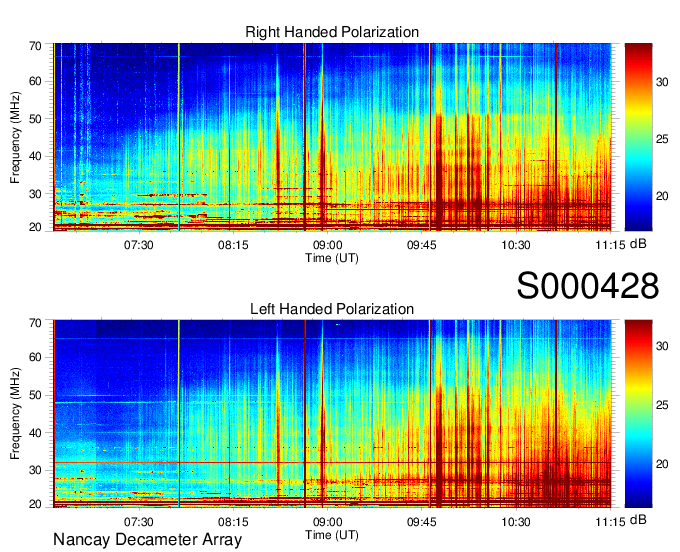
Task: Click the 40 MHz tick of the Left Handed plot
Action: (x=35, y=433)
